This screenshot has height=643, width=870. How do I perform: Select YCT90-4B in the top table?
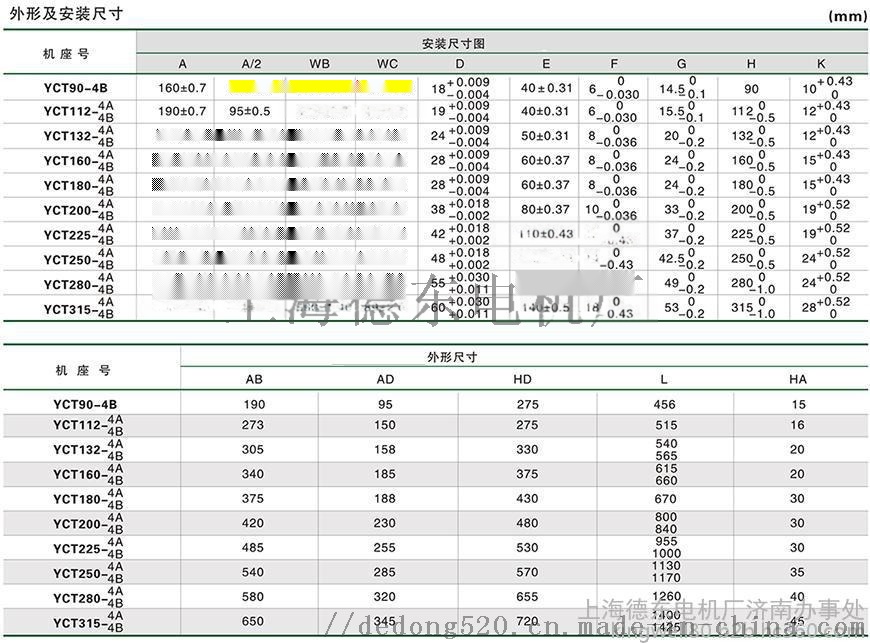click(75, 88)
